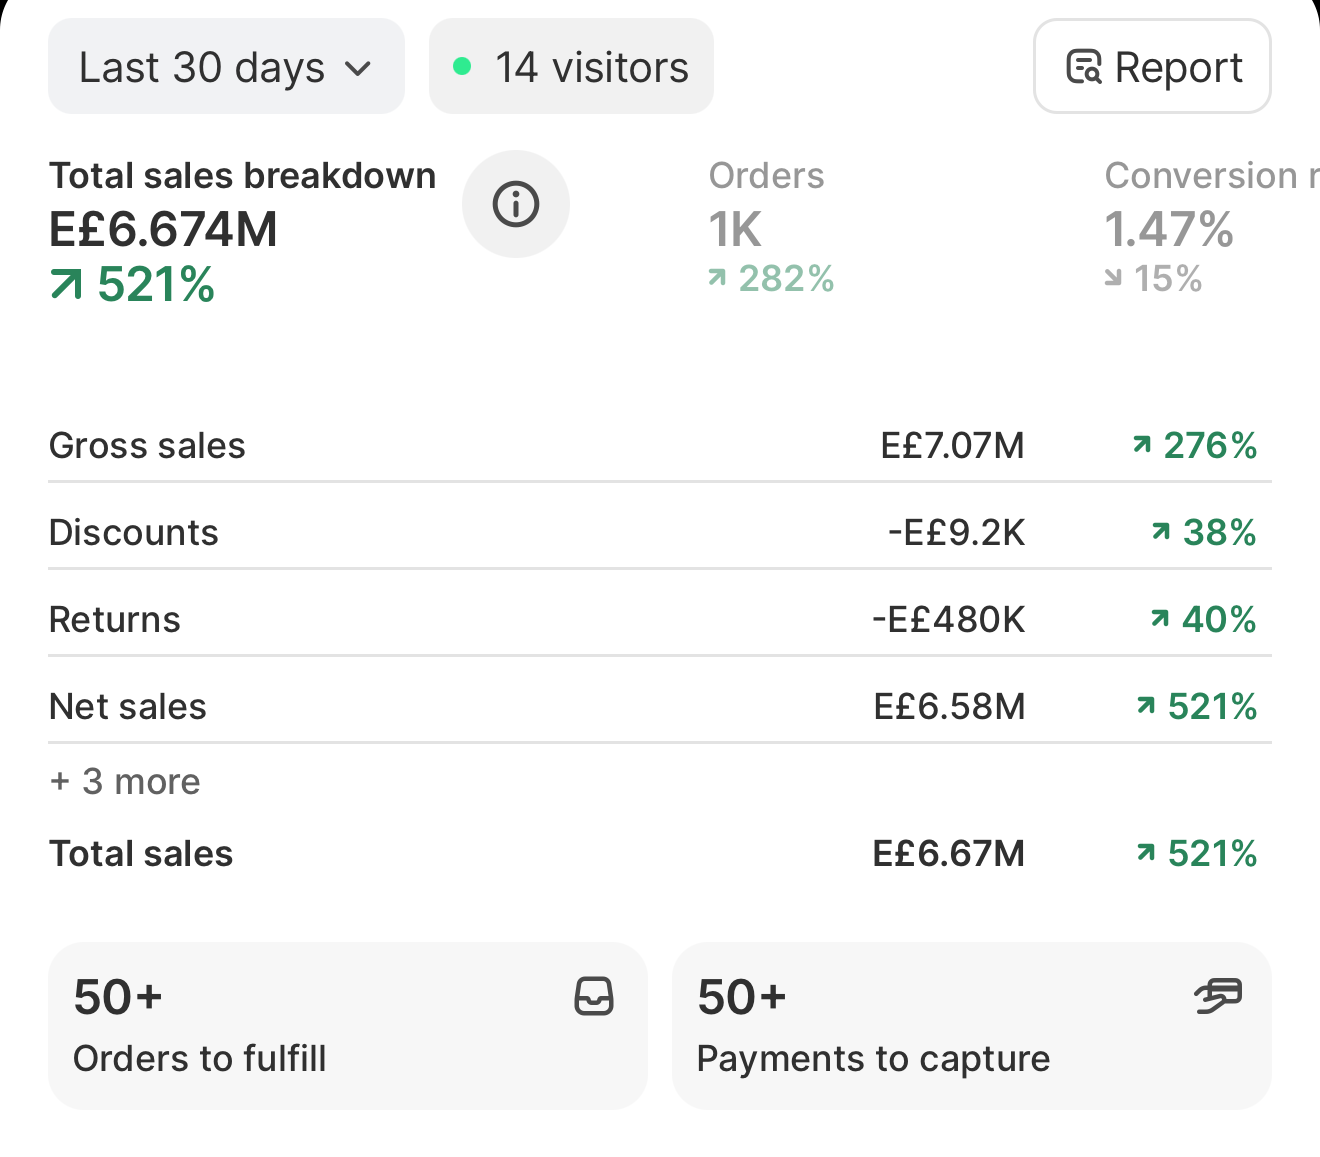Select the Total sales breakdown metric
Screen dimensions: 1320x1157
click(243, 231)
